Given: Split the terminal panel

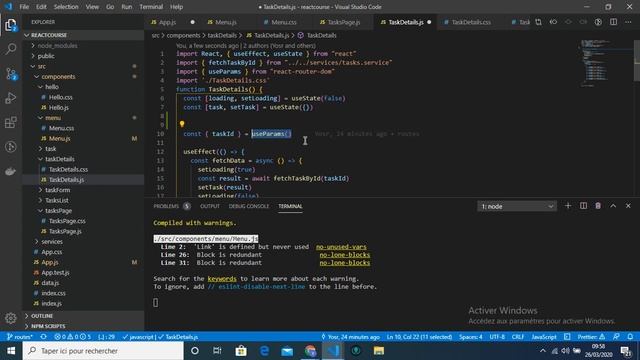Looking at the screenshot, I should pyautogui.click(x=583, y=206).
